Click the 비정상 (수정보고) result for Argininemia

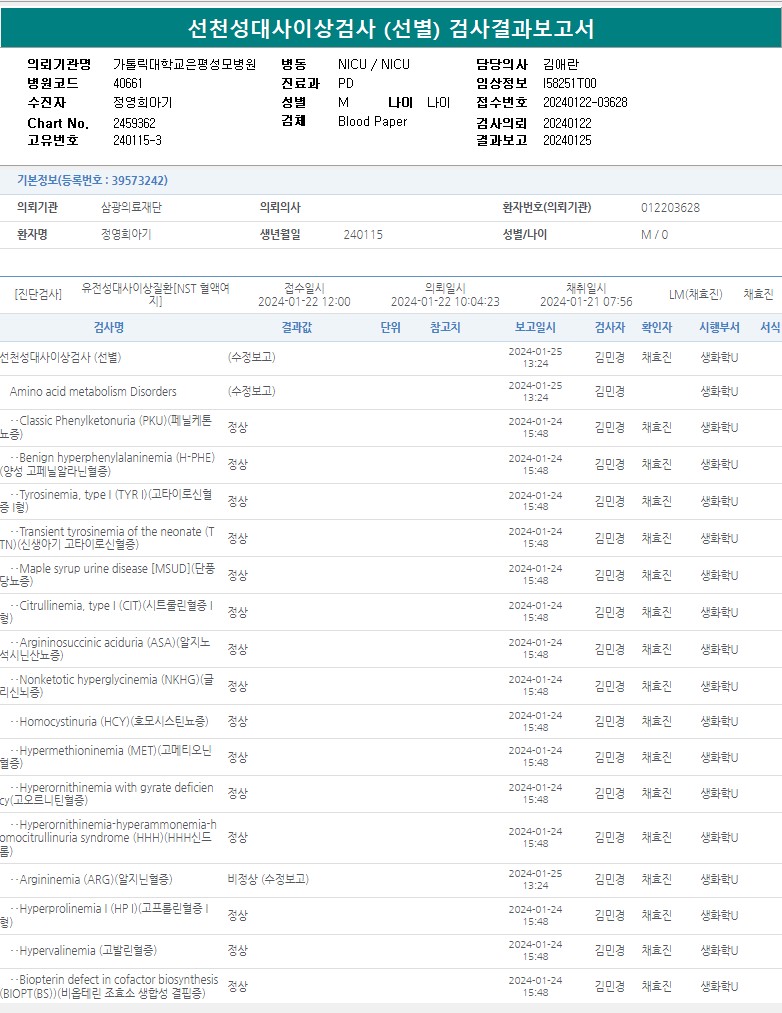click(x=267, y=879)
